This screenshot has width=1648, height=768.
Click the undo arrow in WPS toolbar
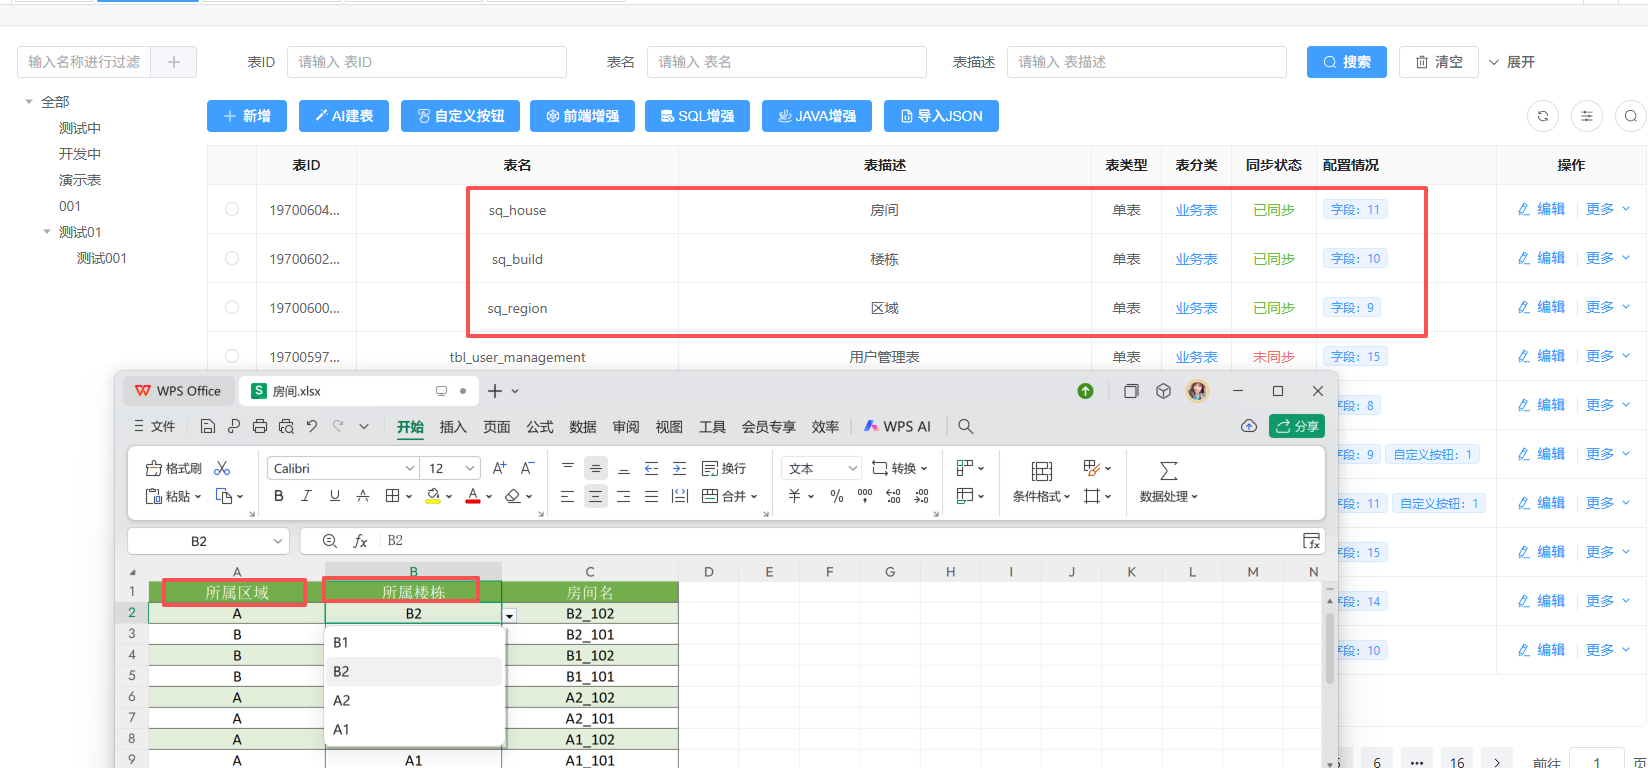coord(312,426)
